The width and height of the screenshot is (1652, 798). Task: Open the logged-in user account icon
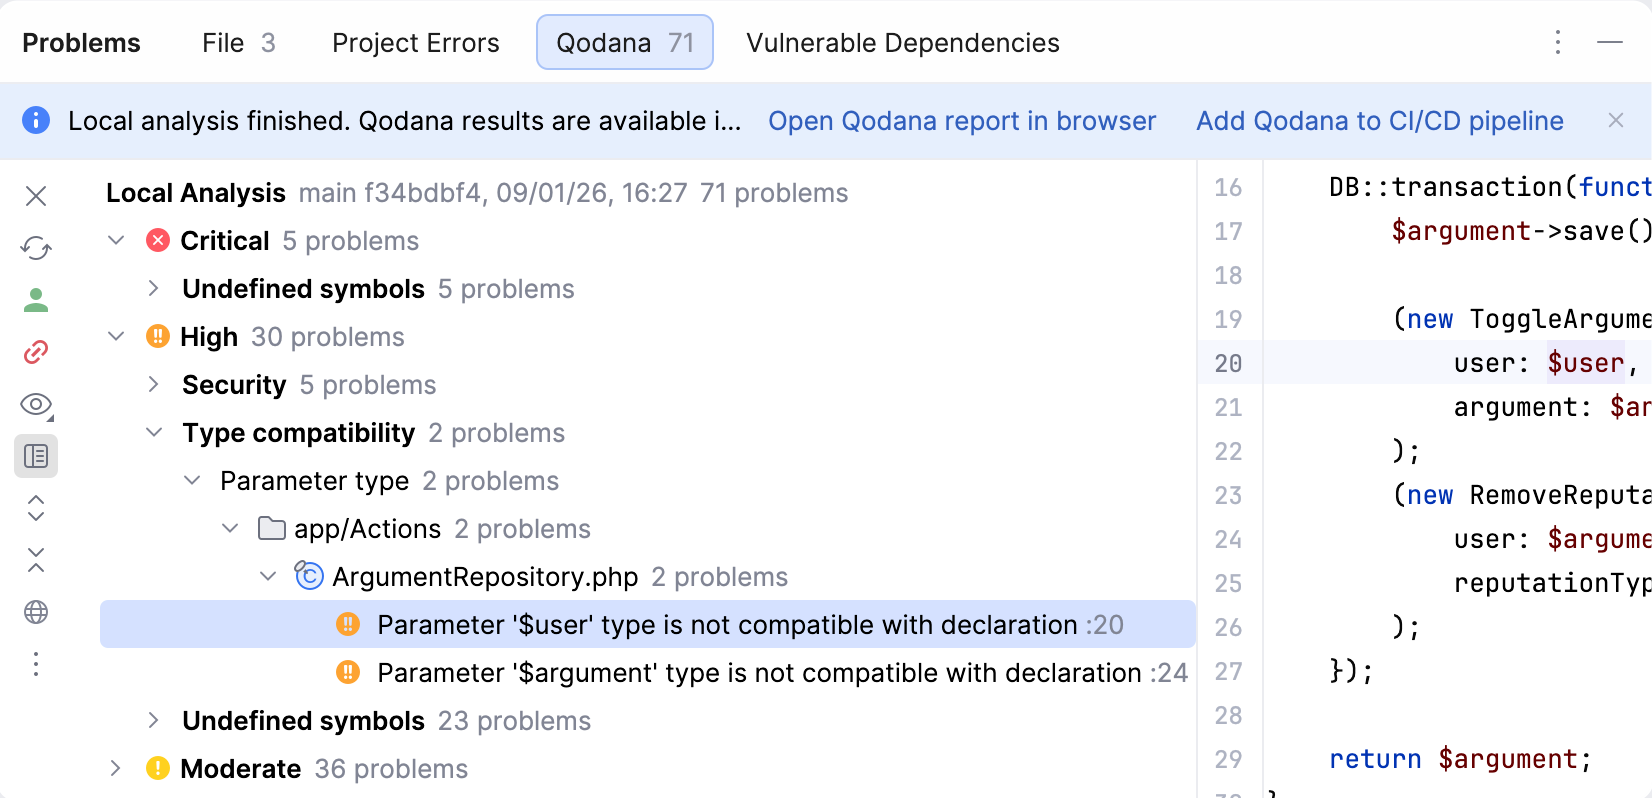pos(36,300)
